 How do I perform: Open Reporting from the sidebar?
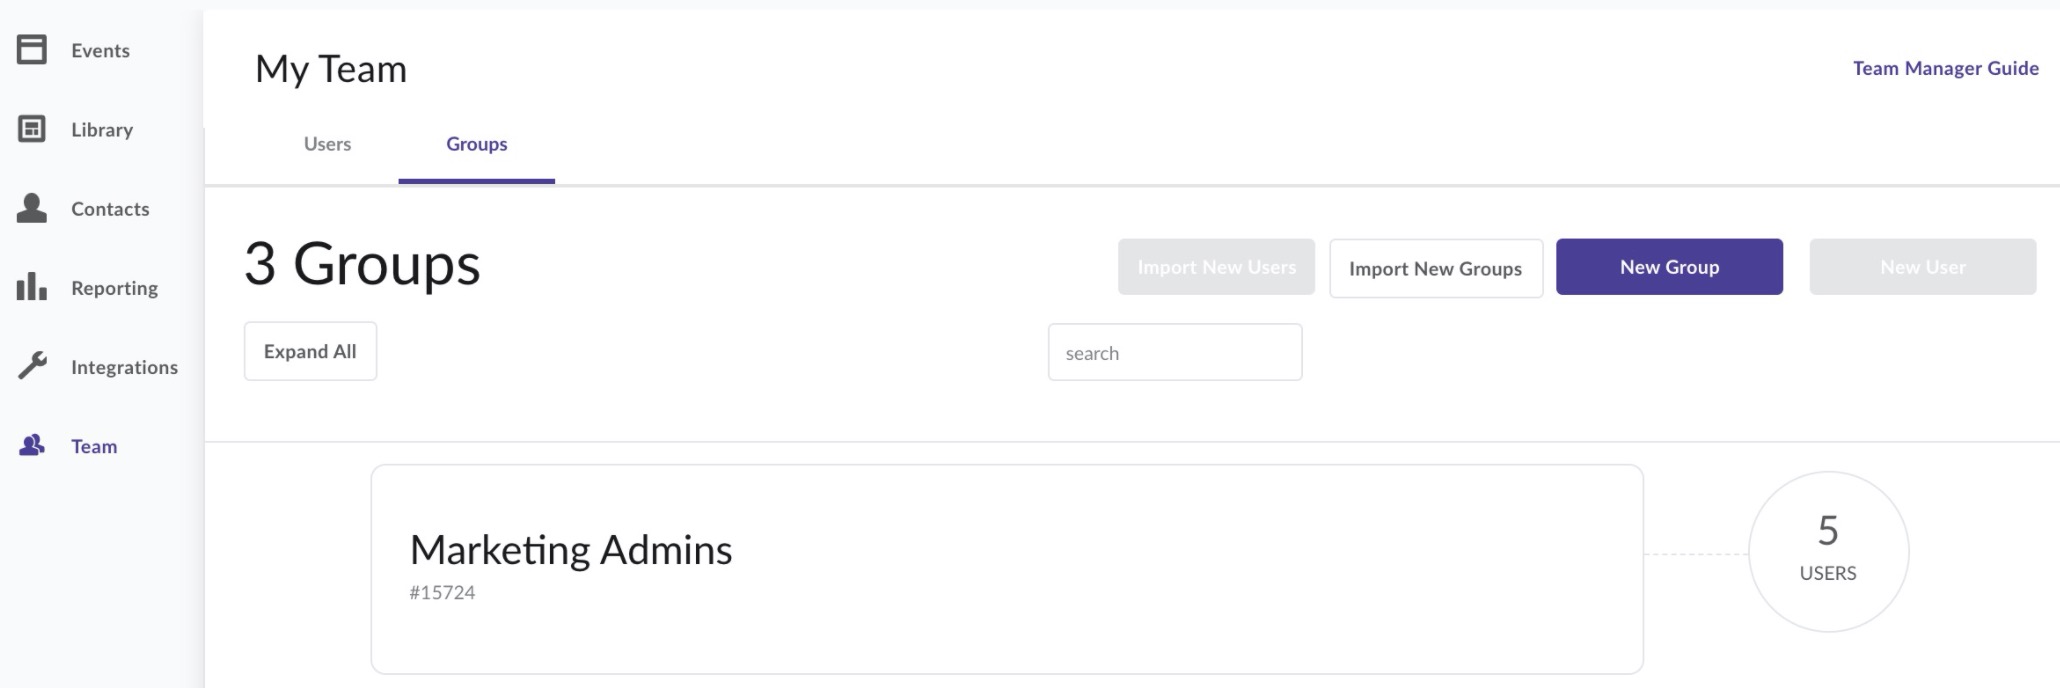(x=114, y=288)
